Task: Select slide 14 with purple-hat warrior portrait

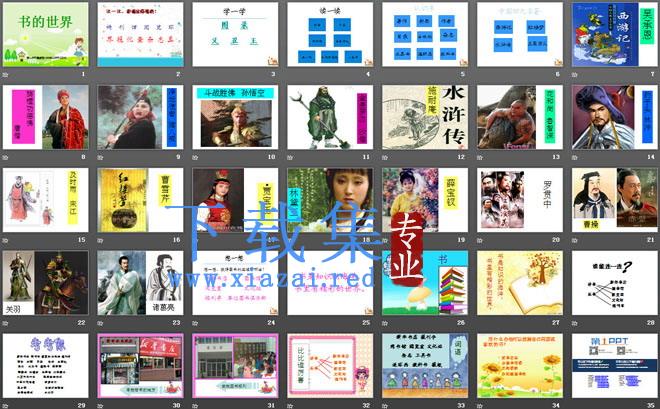Action: pyautogui.click(x=615, y=117)
